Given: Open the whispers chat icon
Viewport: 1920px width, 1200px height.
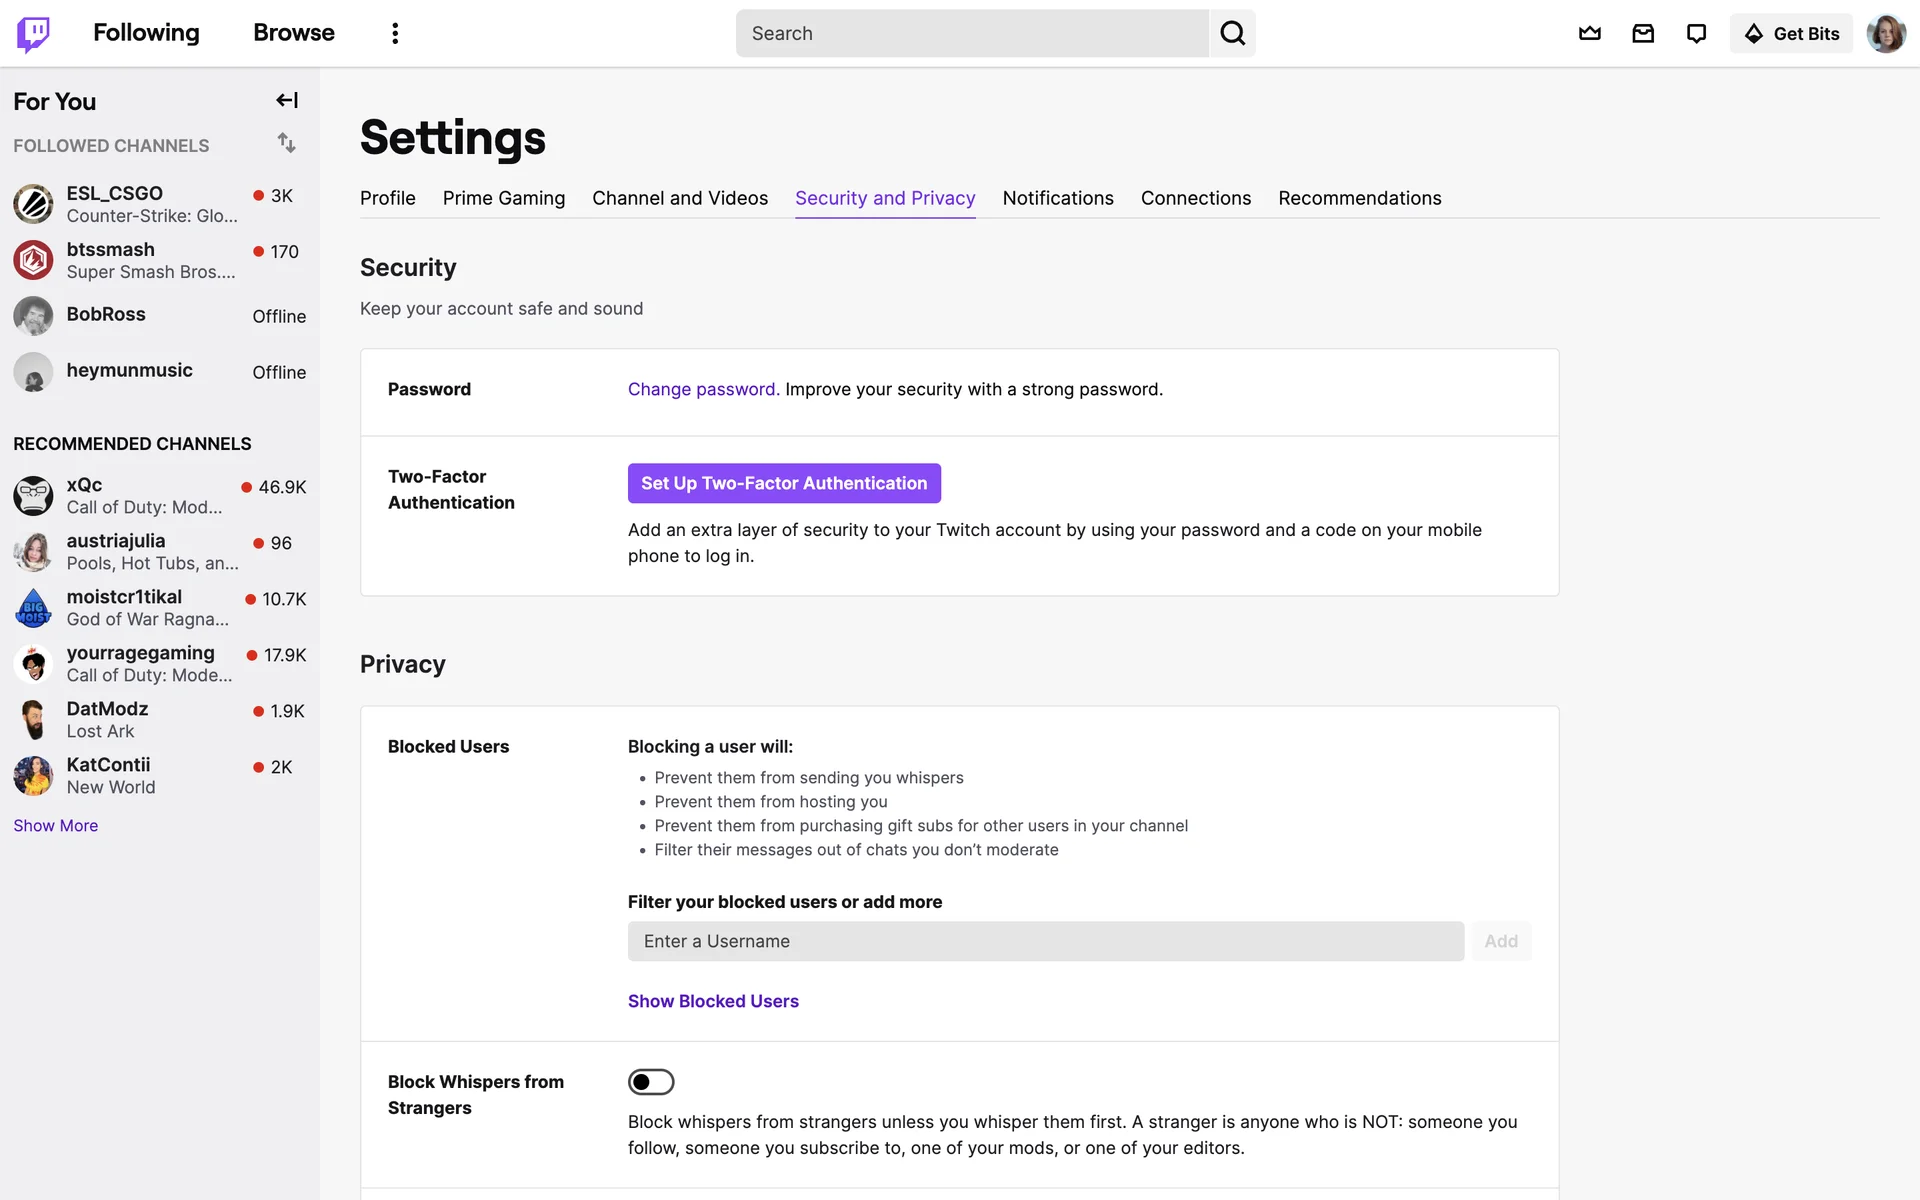Looking at the screenshot, I should point(1696,33).
